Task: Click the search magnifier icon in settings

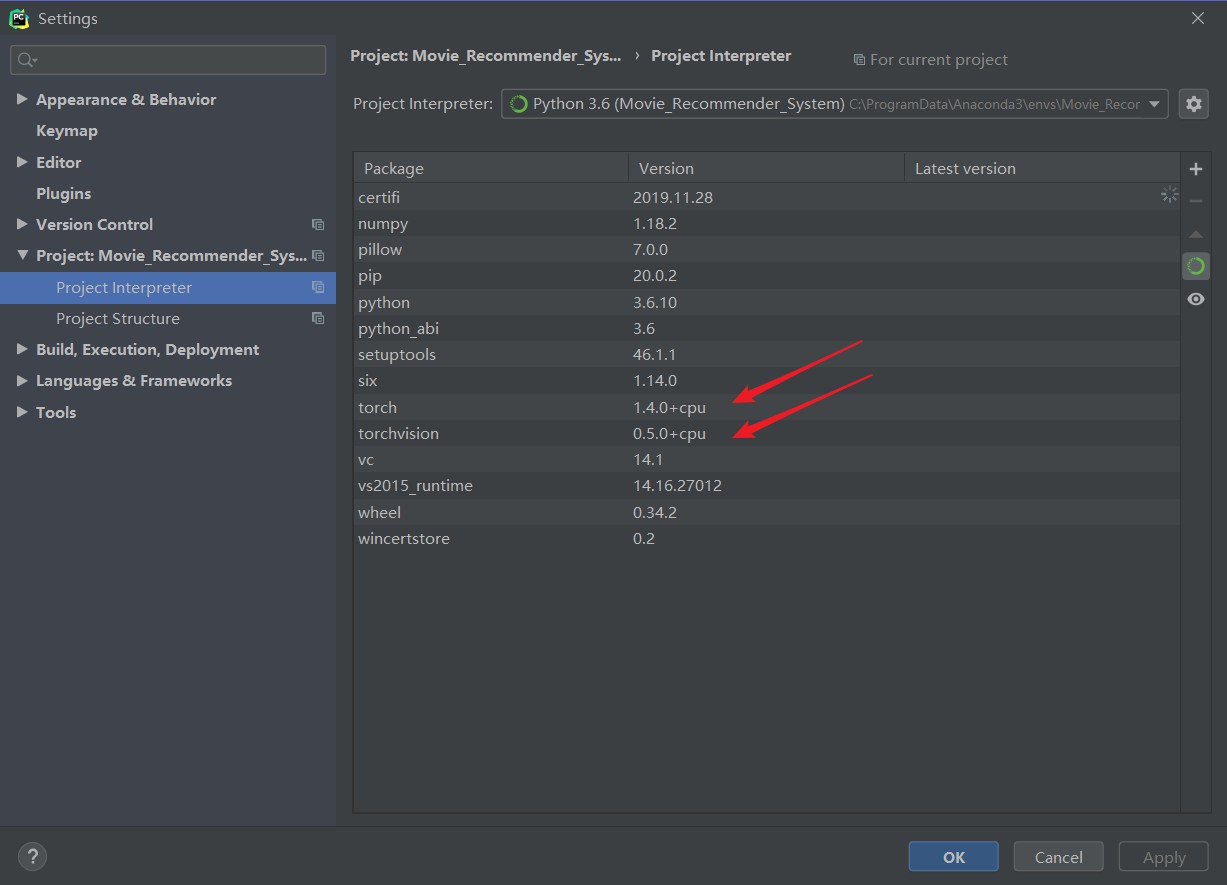Action: pos(27,60)
